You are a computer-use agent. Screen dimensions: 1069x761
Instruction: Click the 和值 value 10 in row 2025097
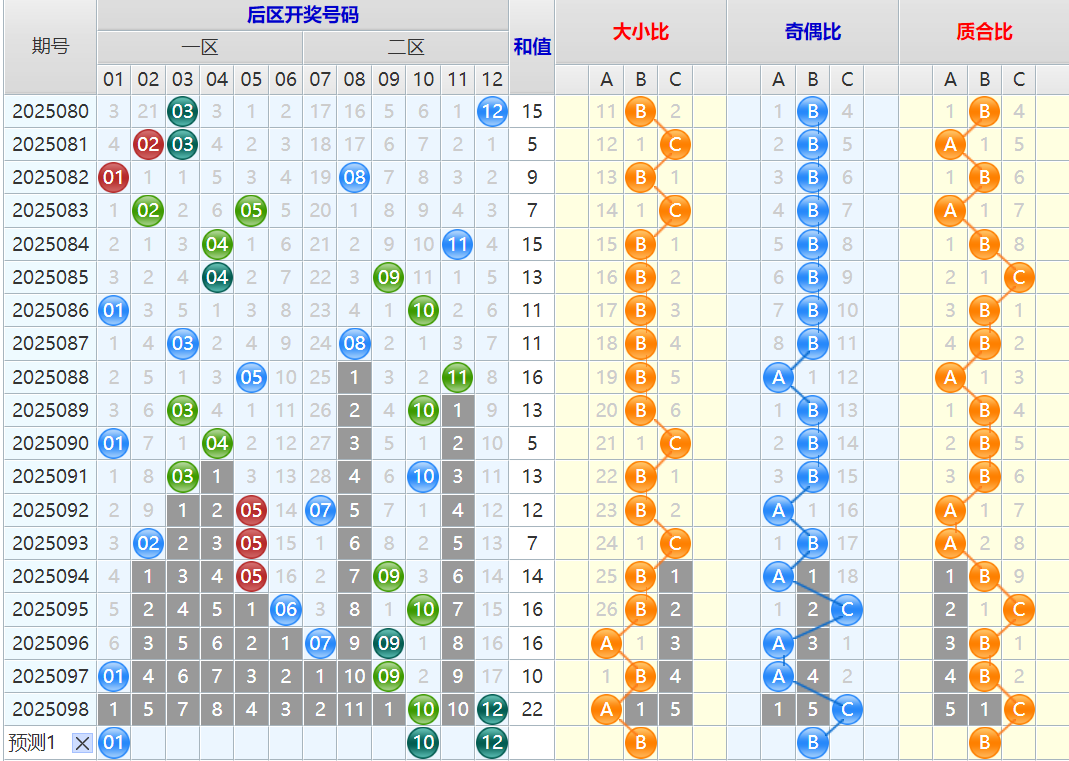tap(532, 676)
